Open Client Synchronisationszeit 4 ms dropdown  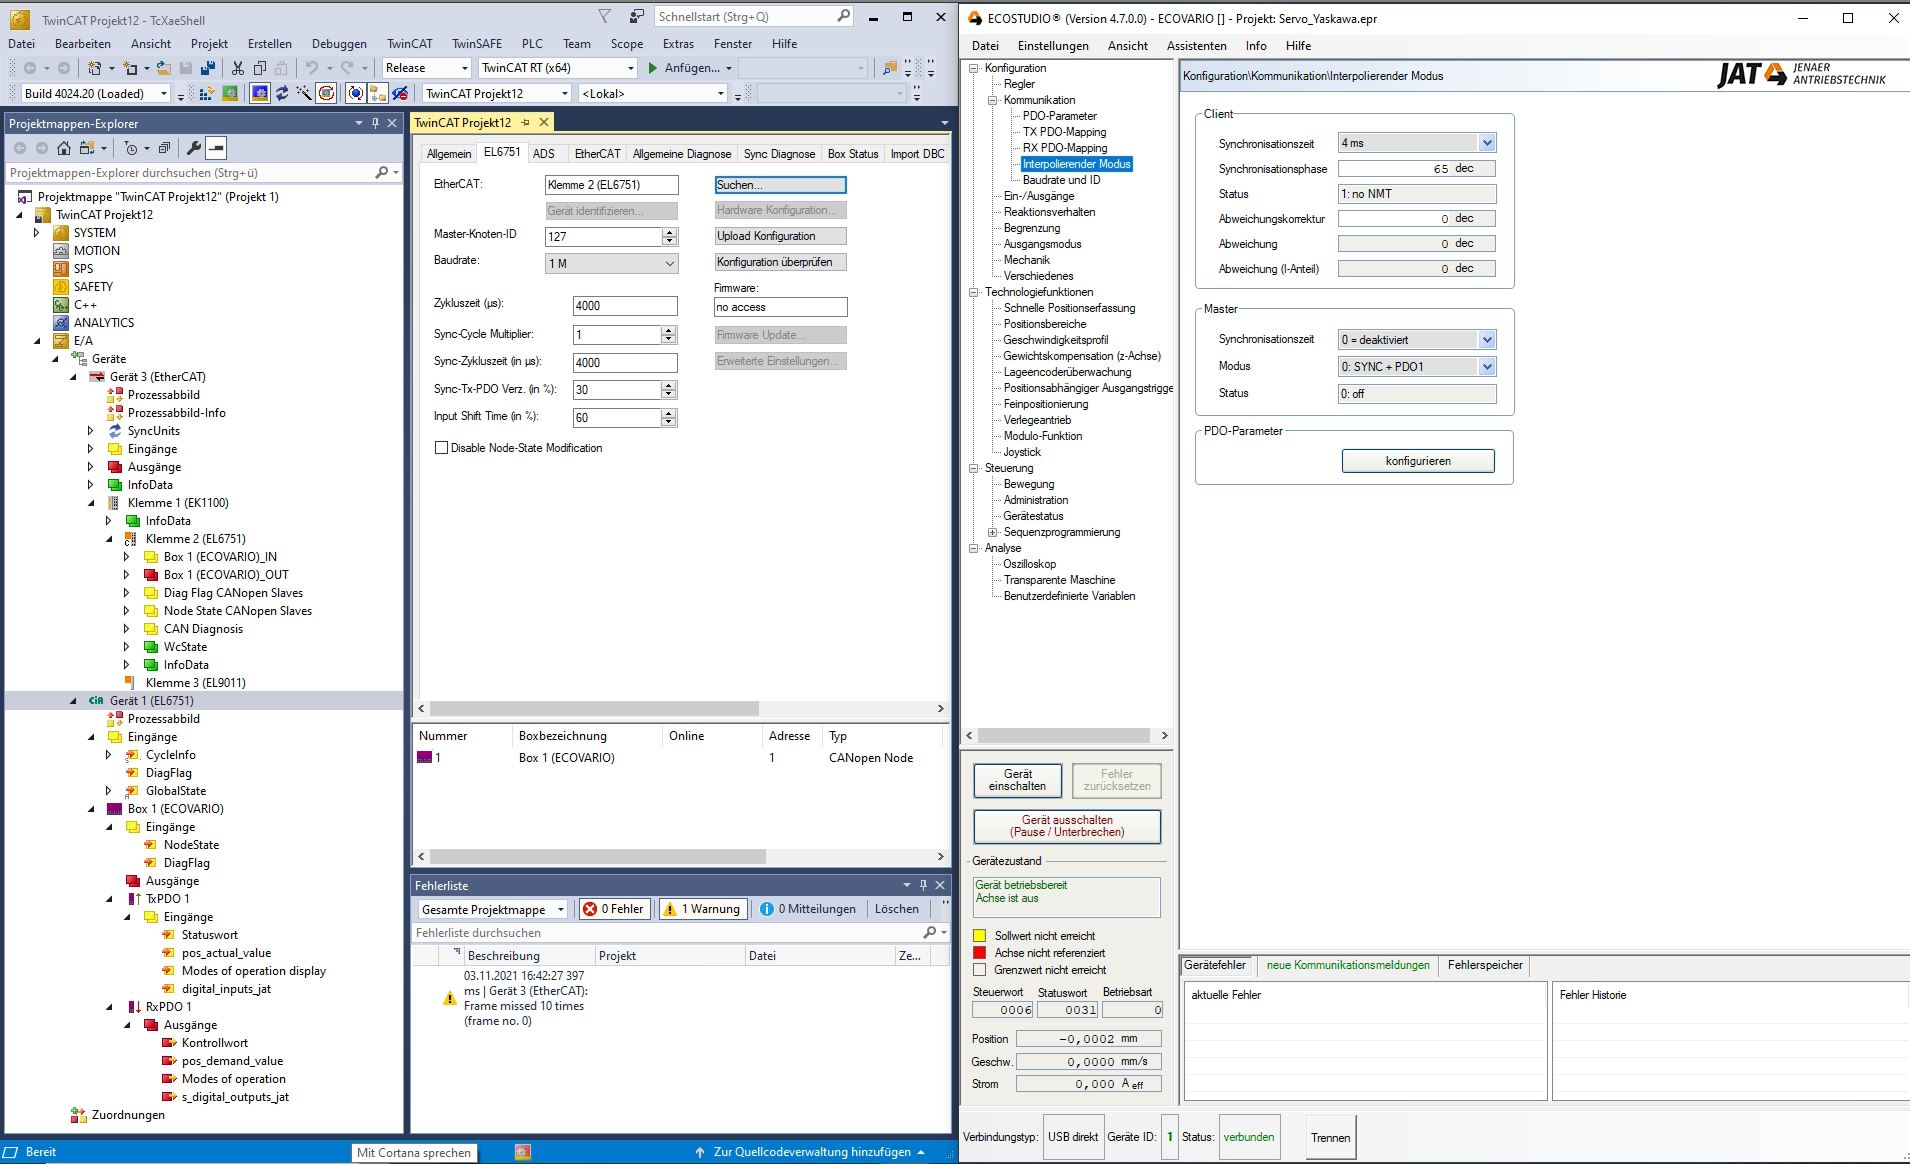tap(1487, 143)
